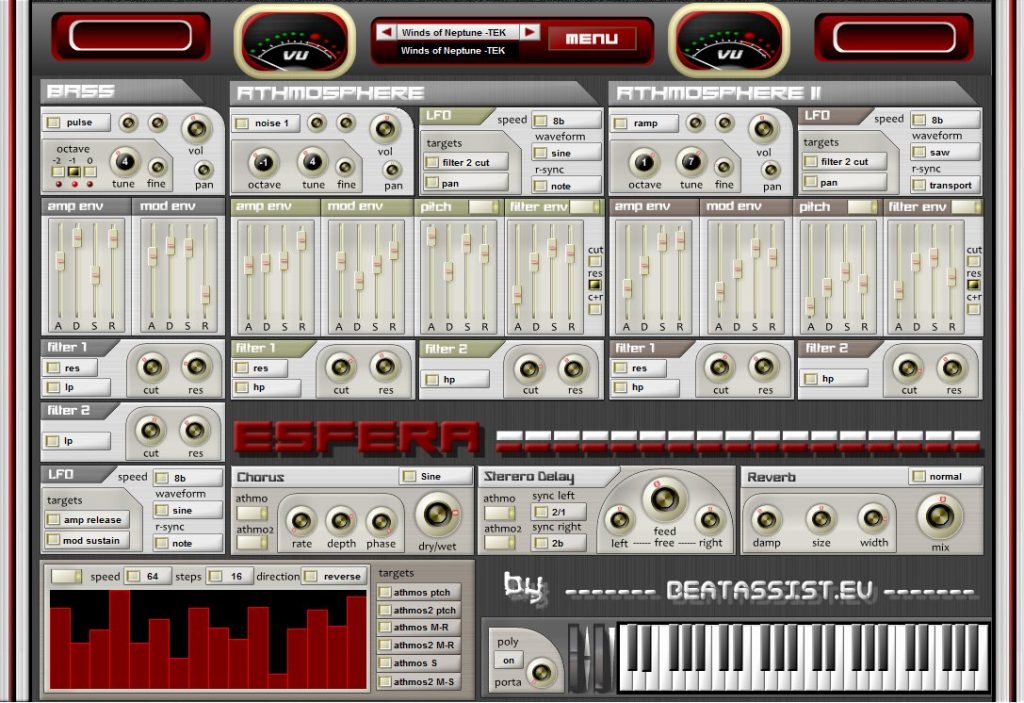
Task: Adjust Chorus dry/wet knob
Action: point(437,514)
